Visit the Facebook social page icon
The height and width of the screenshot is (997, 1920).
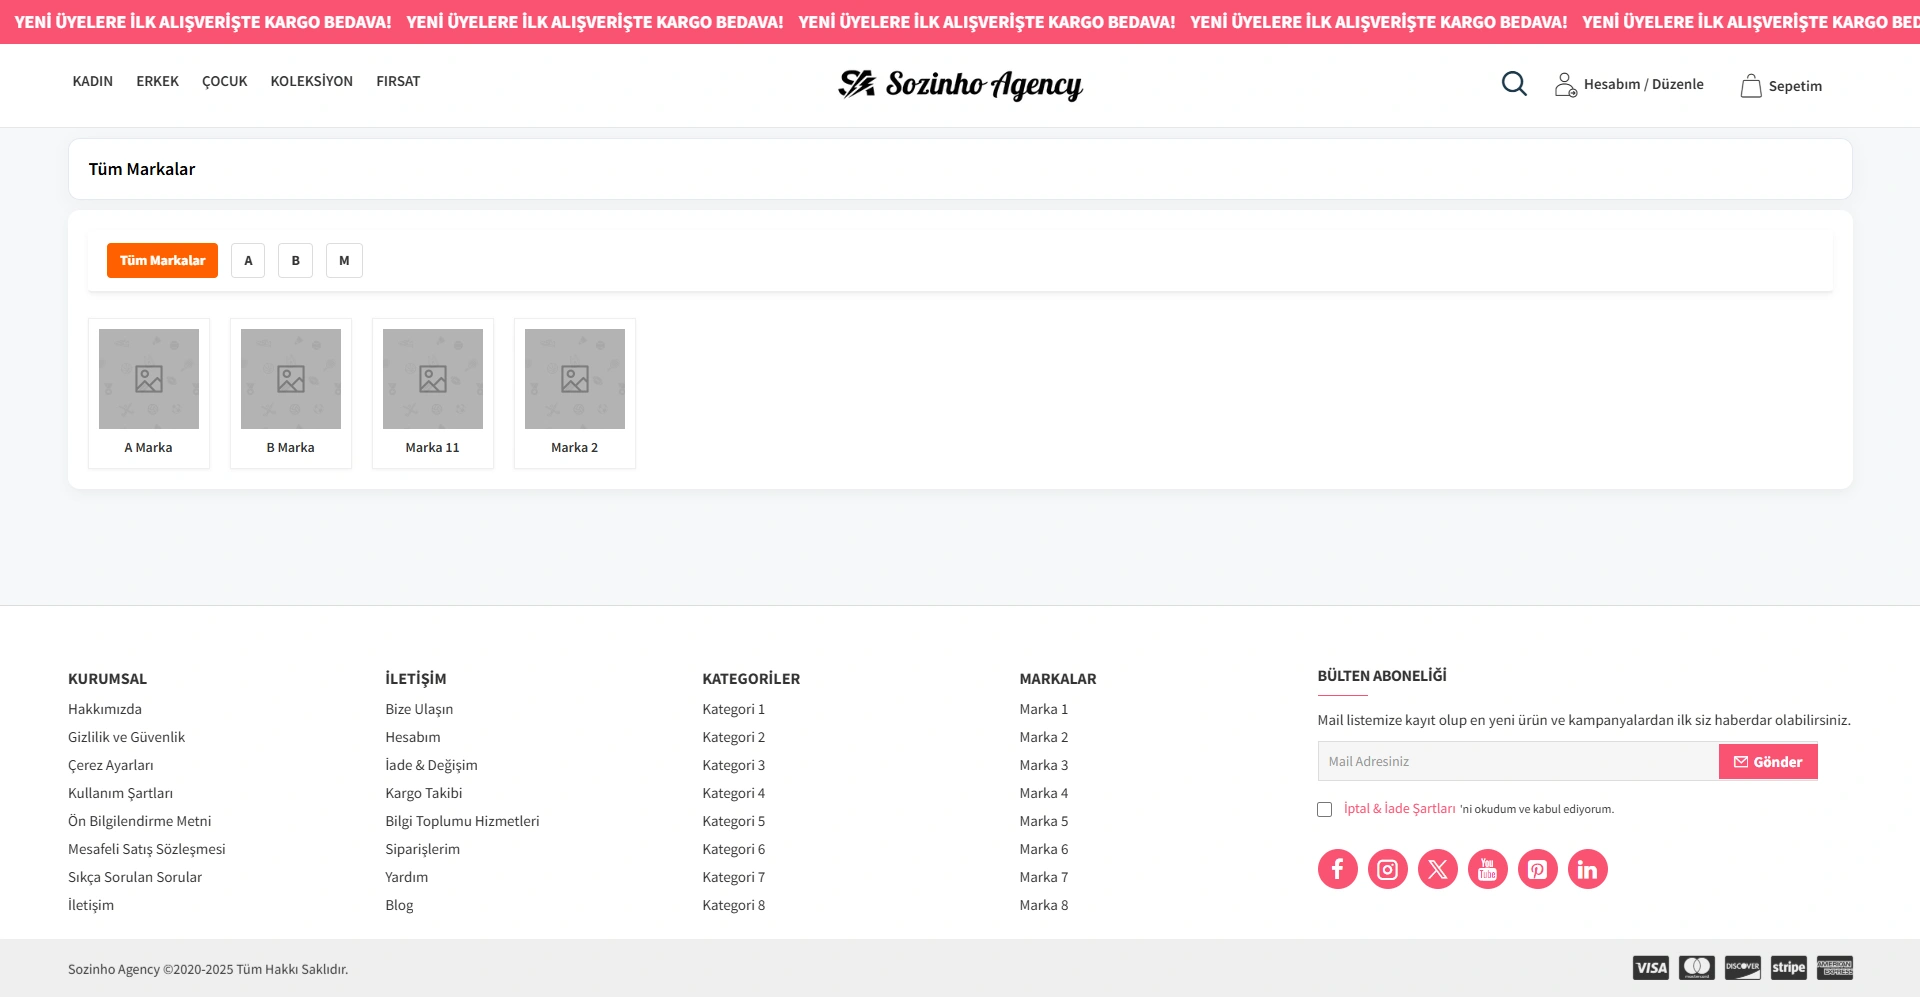point(1337,869)
